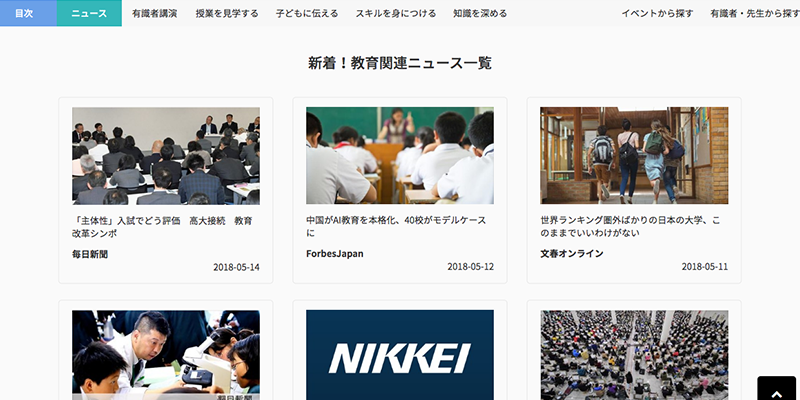
Task: Open the students running in hallway thumbnail
Action: coord(634,156)
